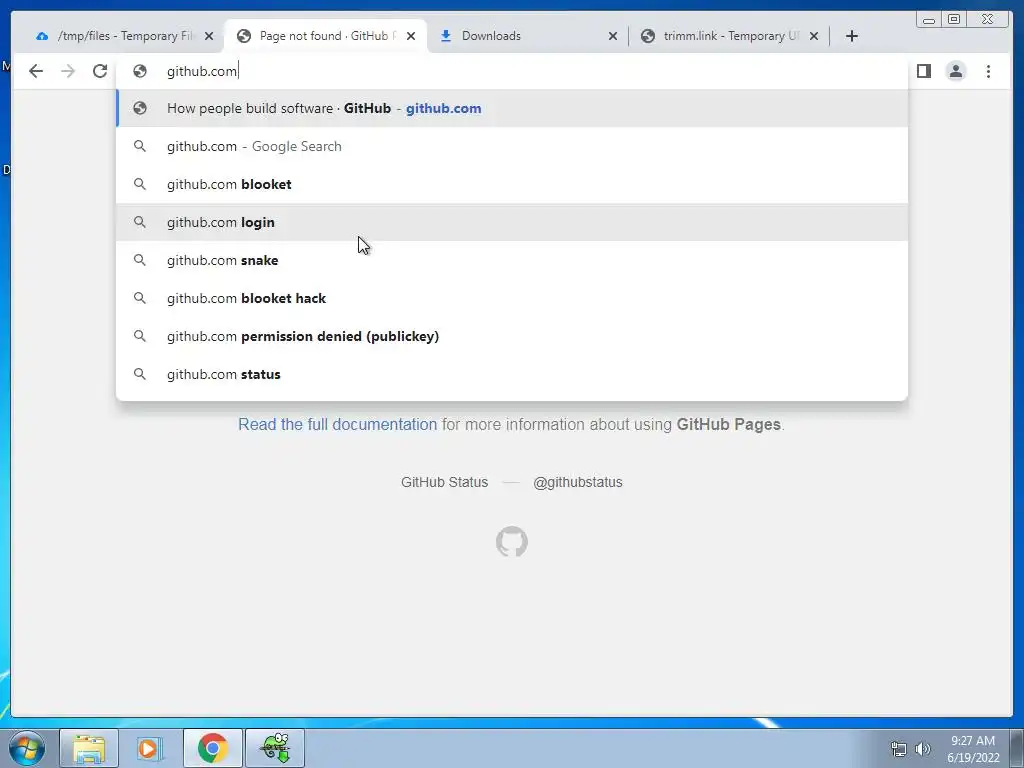1024x768 pixels.
Task: Switch to the /tmp/files Temporary Files tab
Action: 124,36
